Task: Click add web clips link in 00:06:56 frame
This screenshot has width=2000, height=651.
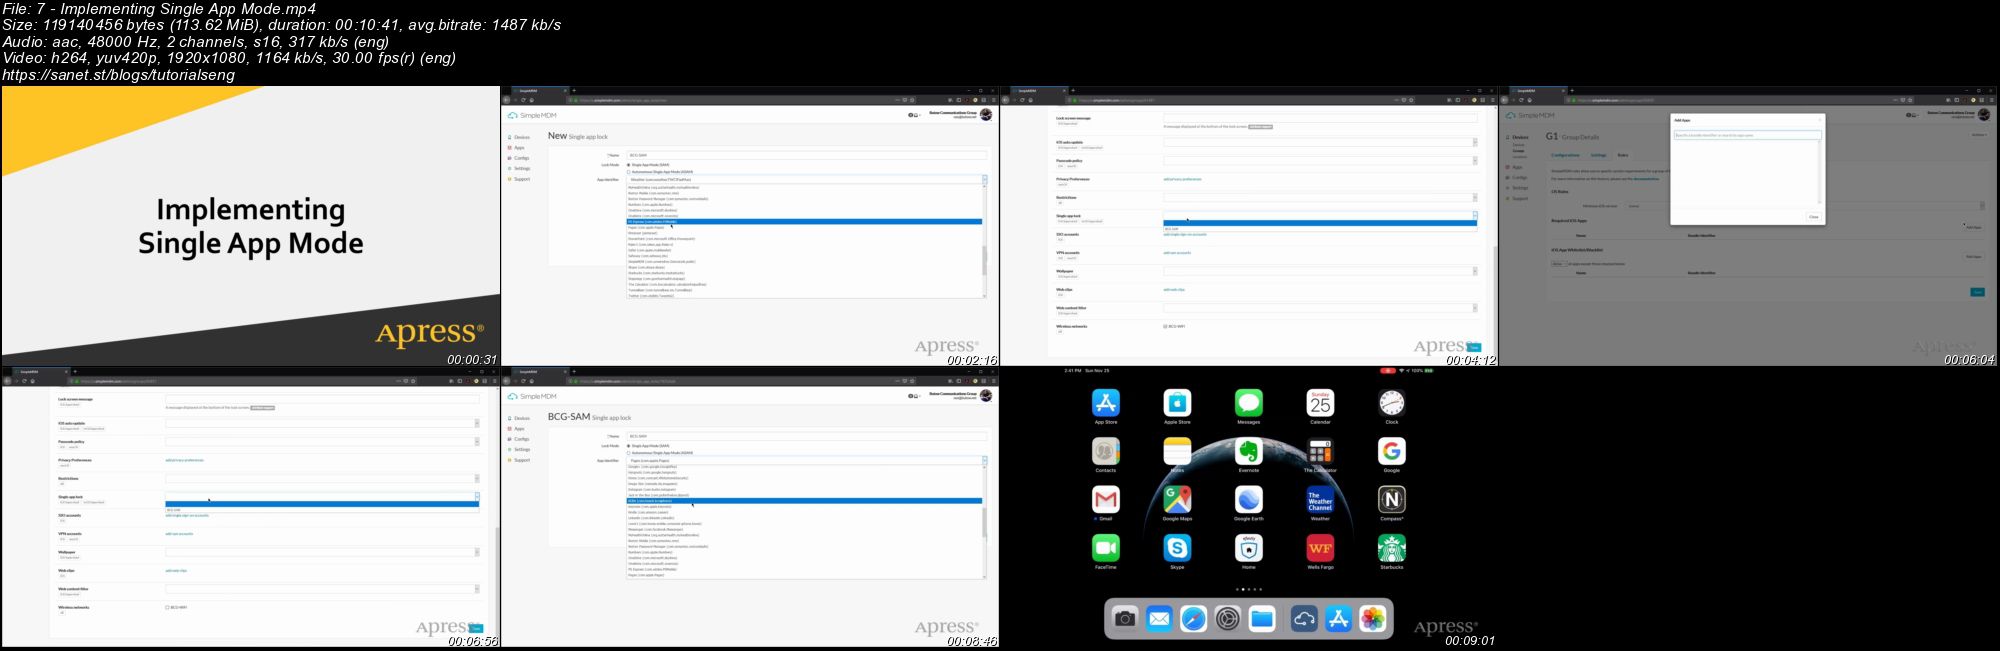Action: 176,571
